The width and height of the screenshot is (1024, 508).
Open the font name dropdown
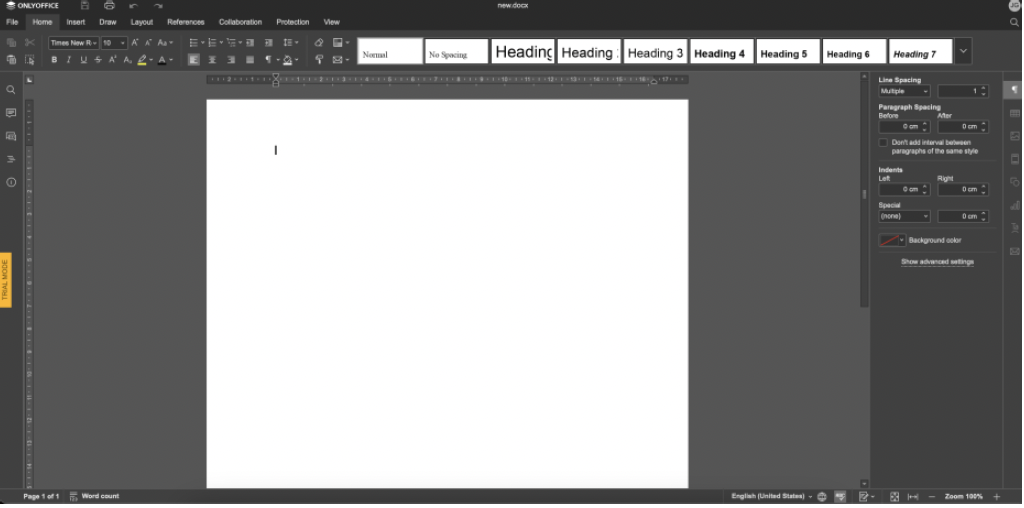point(74,43)
